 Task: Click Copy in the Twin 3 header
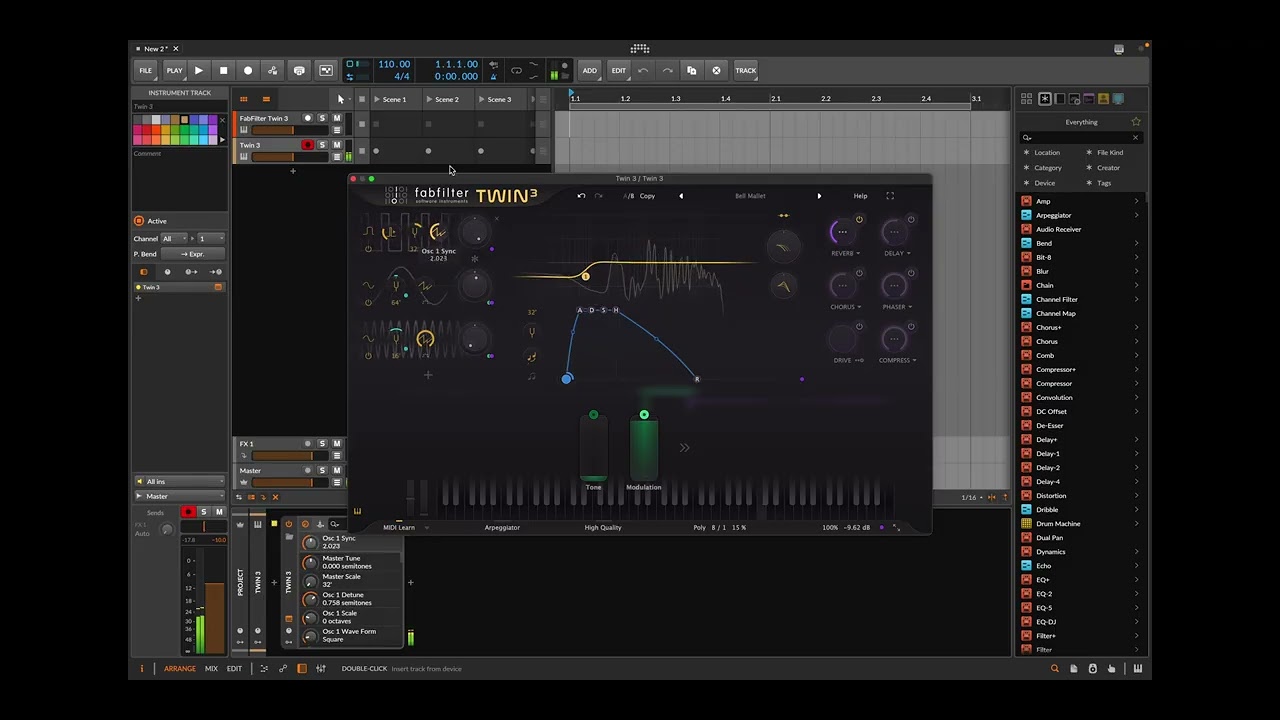pos(647,196)
